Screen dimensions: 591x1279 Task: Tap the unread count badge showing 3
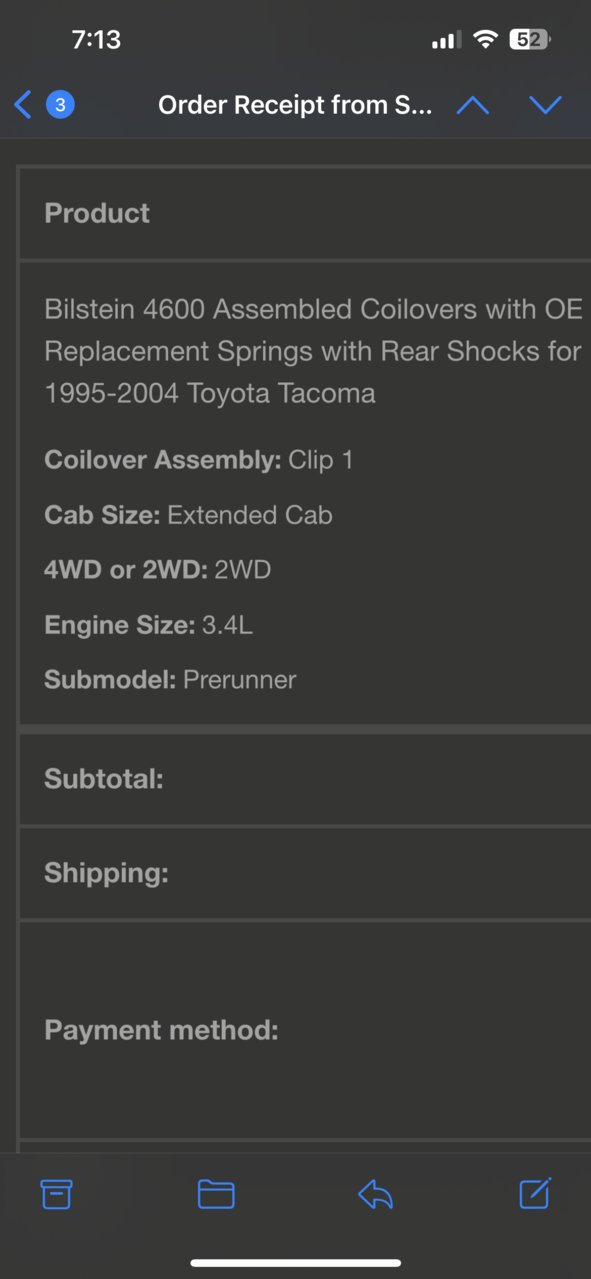point(60,104)
